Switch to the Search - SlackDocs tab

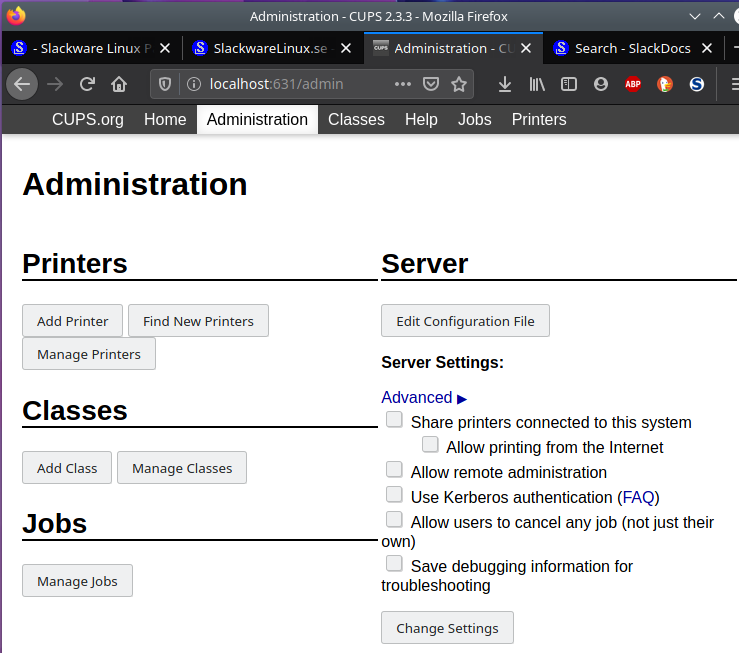633,48
